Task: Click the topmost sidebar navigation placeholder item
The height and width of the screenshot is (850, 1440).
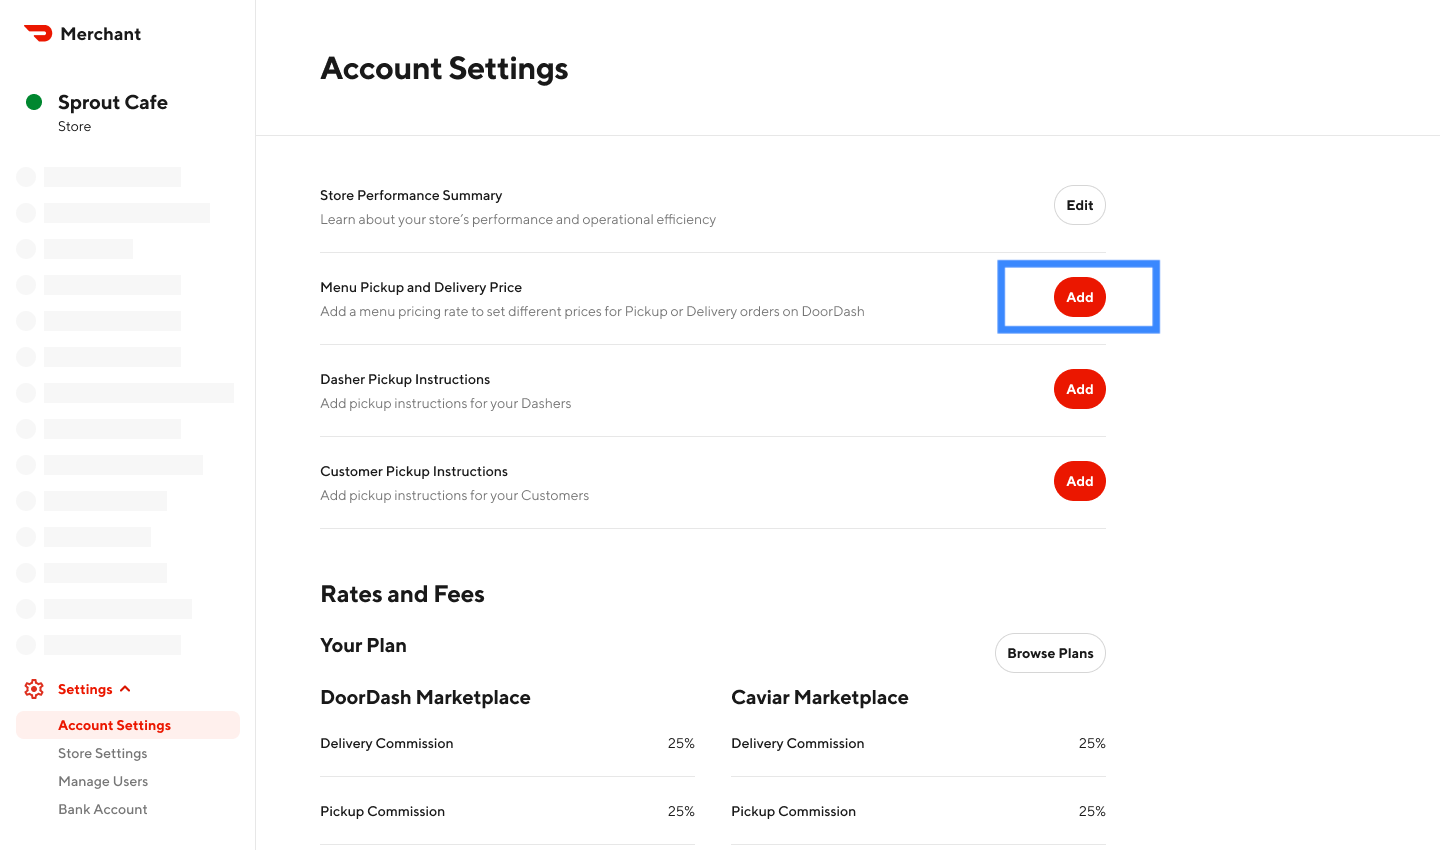Action: (x=112, y=176)
